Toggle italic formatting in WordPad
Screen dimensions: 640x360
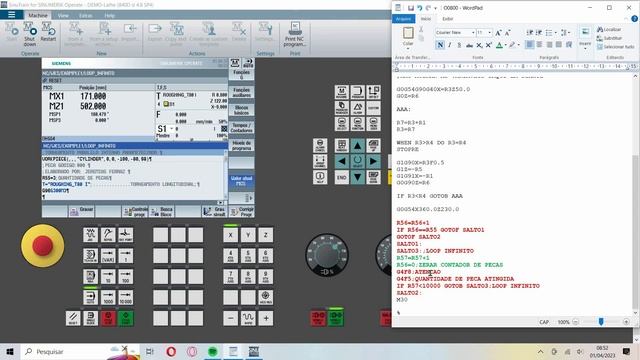pyautogui.click(x=450, y=45)
